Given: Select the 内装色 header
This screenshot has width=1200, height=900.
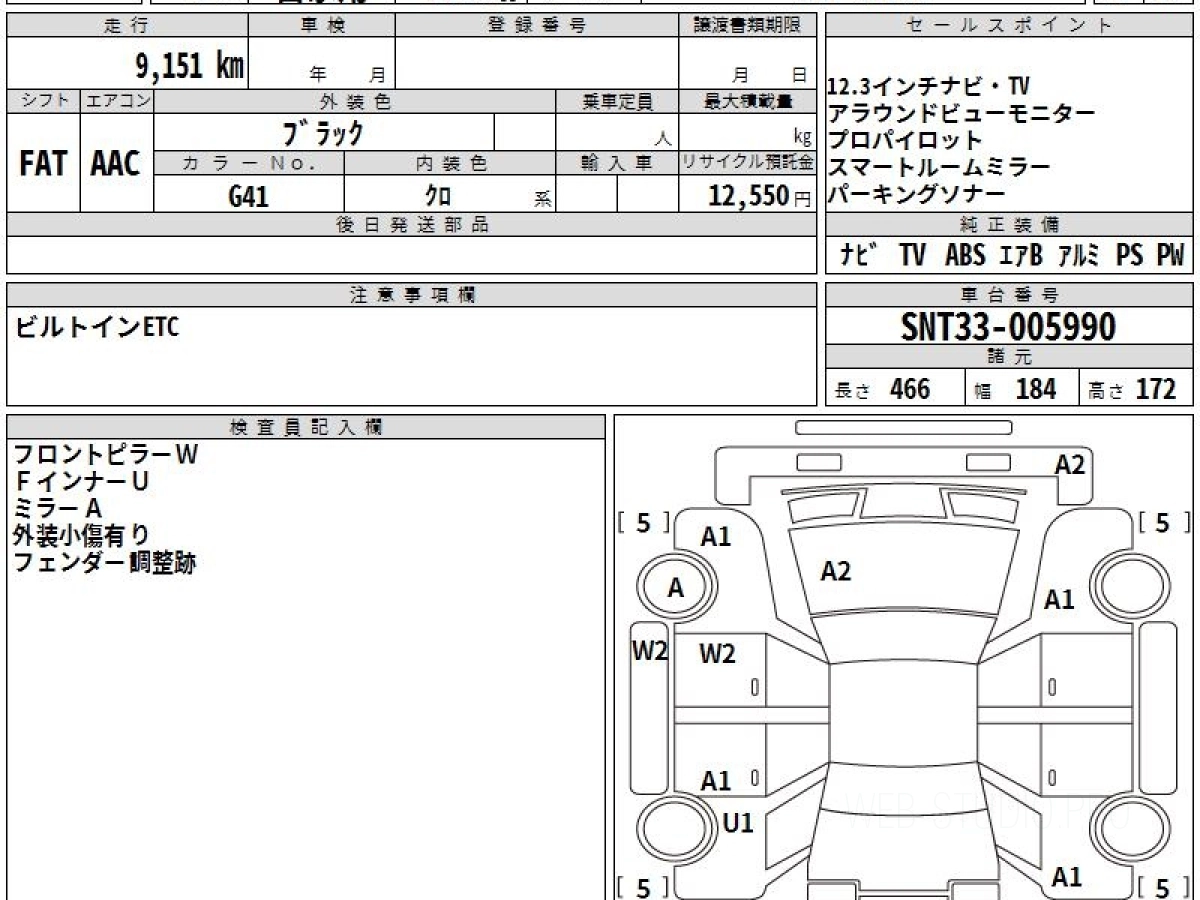Looking at the screenshot, I should coord(451,164).
